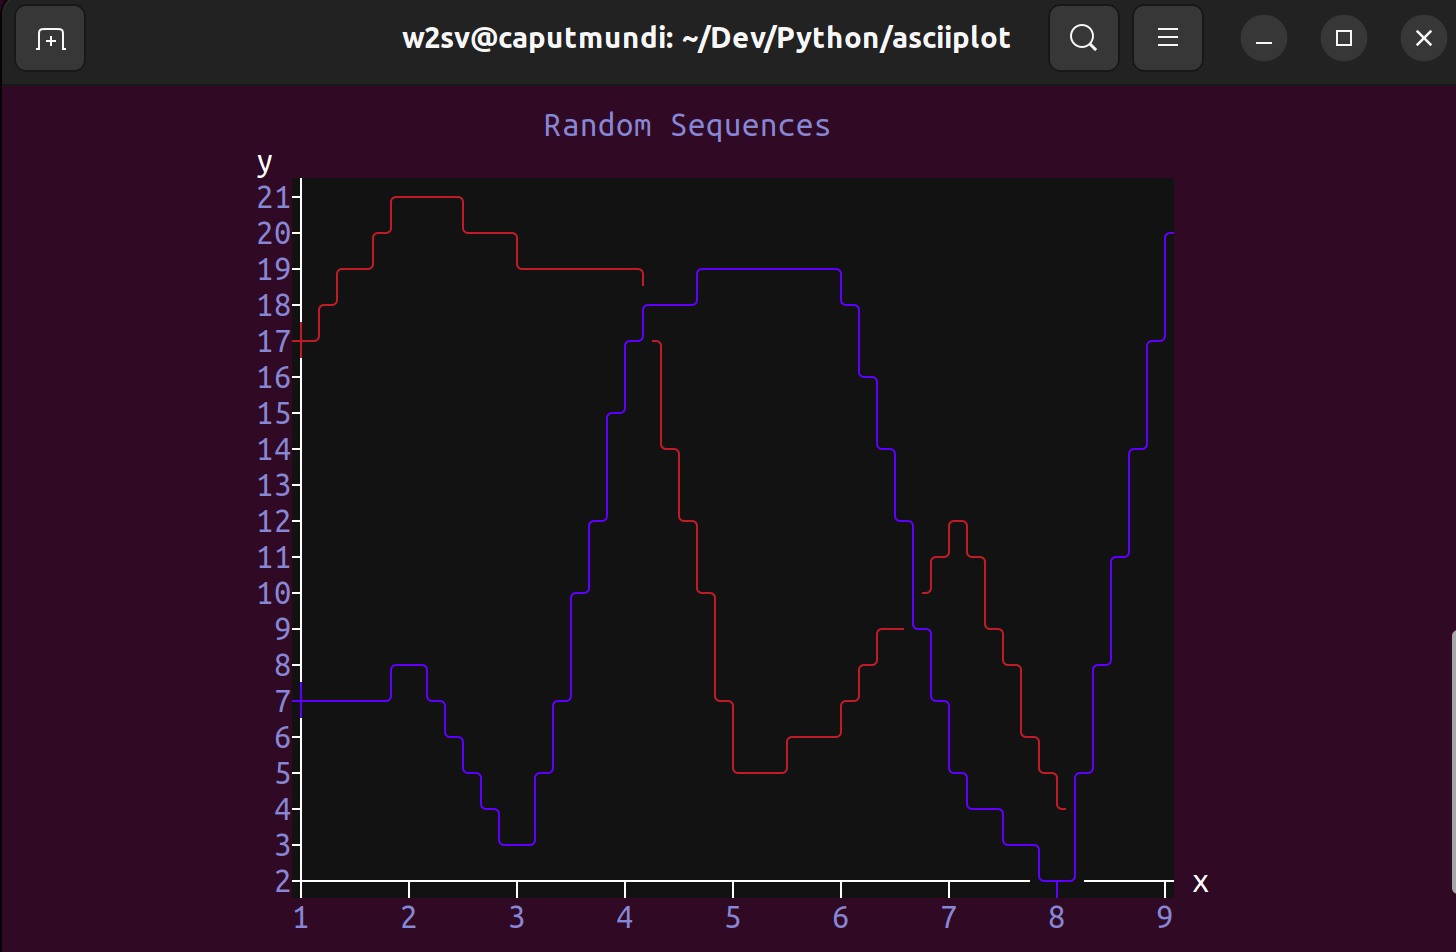The image size is (1456, 952).
Task: Click the terminal title bar text
Action: [x=705, y=38]
